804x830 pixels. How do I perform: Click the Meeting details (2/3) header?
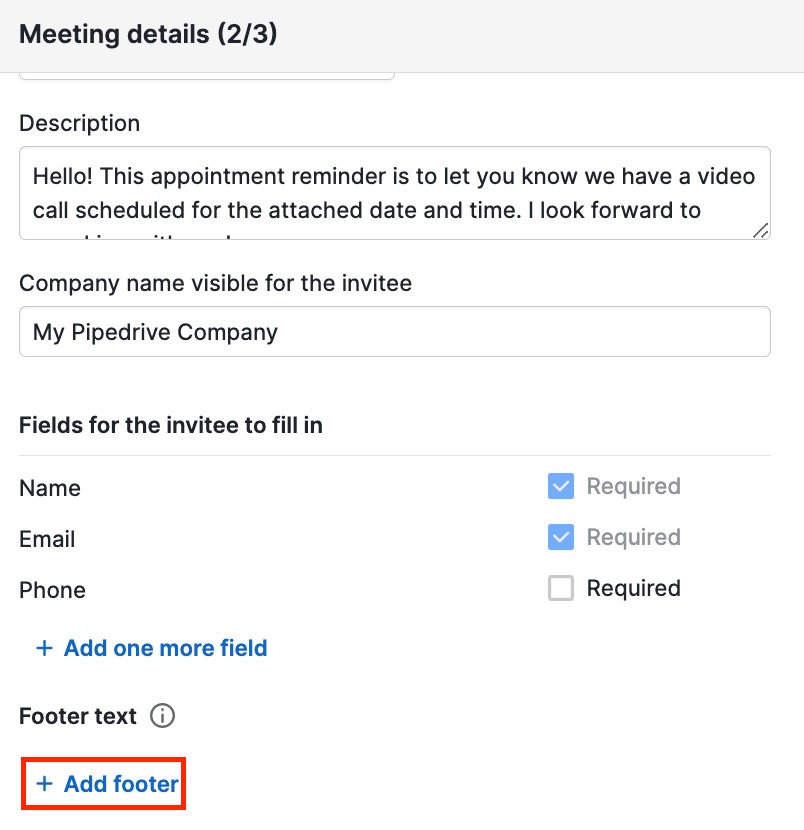click(148, 35)
